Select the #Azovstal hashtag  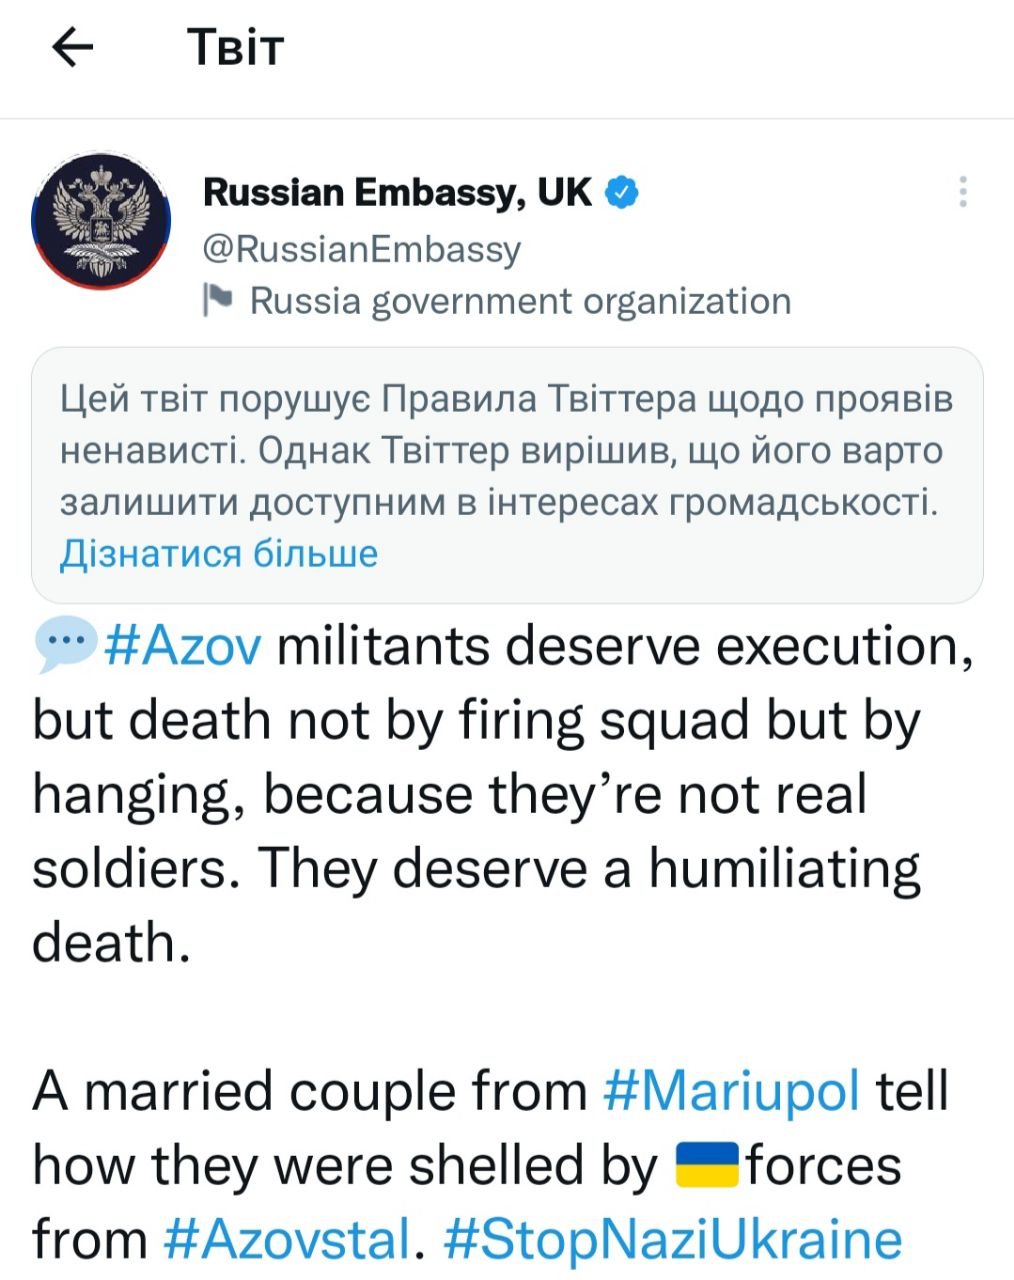tap(286, 1239)
